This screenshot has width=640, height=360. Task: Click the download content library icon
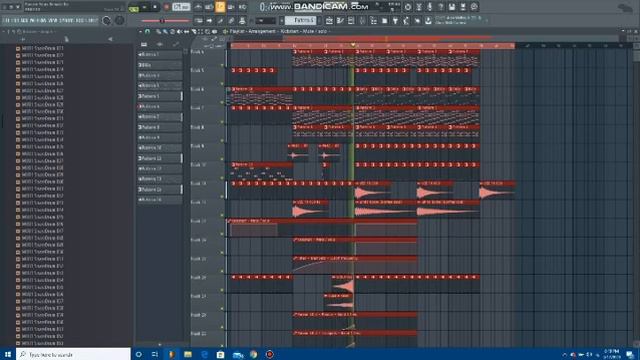428,20
